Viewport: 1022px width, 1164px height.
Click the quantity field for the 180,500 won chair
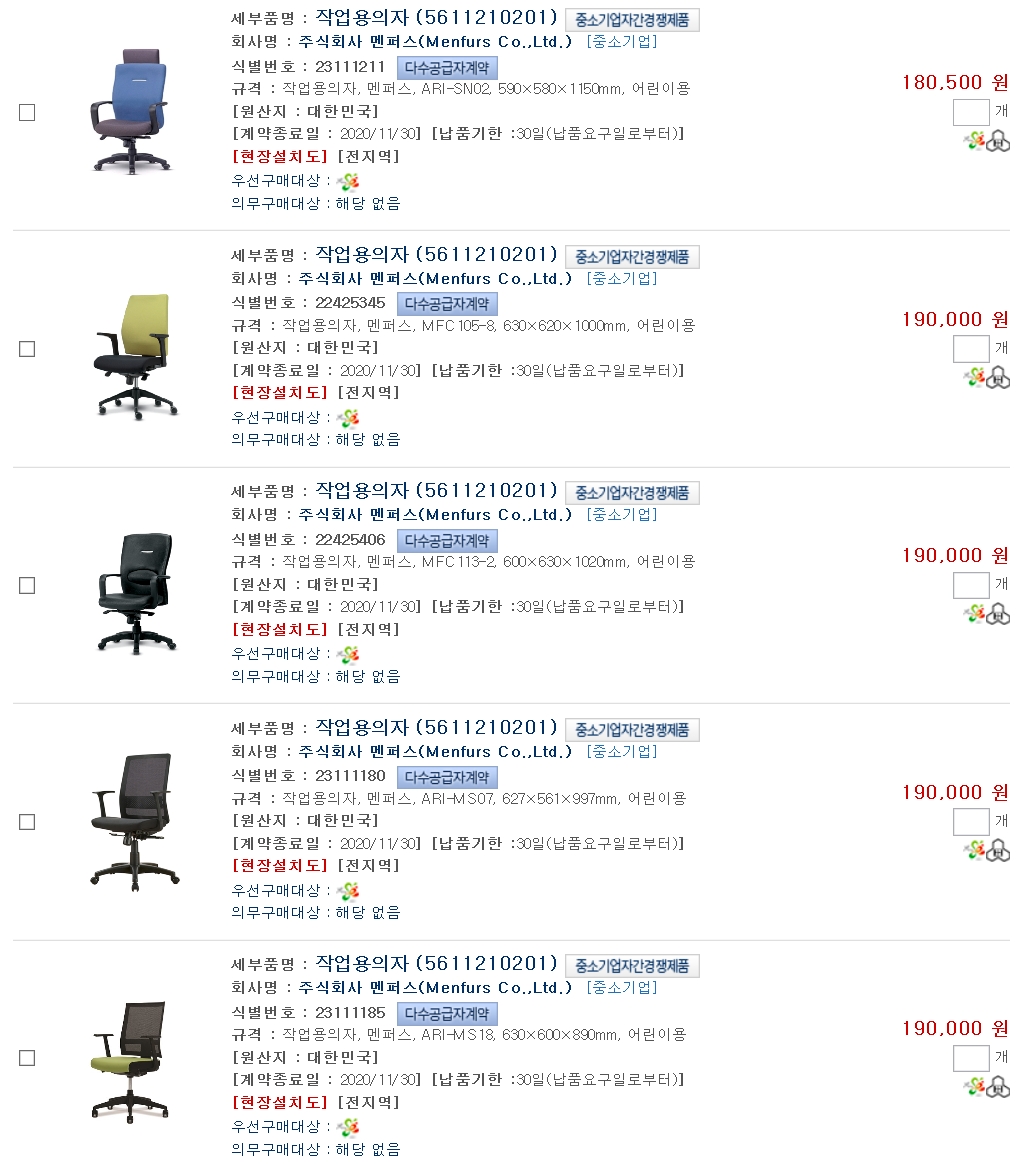(x=971, y=112)
